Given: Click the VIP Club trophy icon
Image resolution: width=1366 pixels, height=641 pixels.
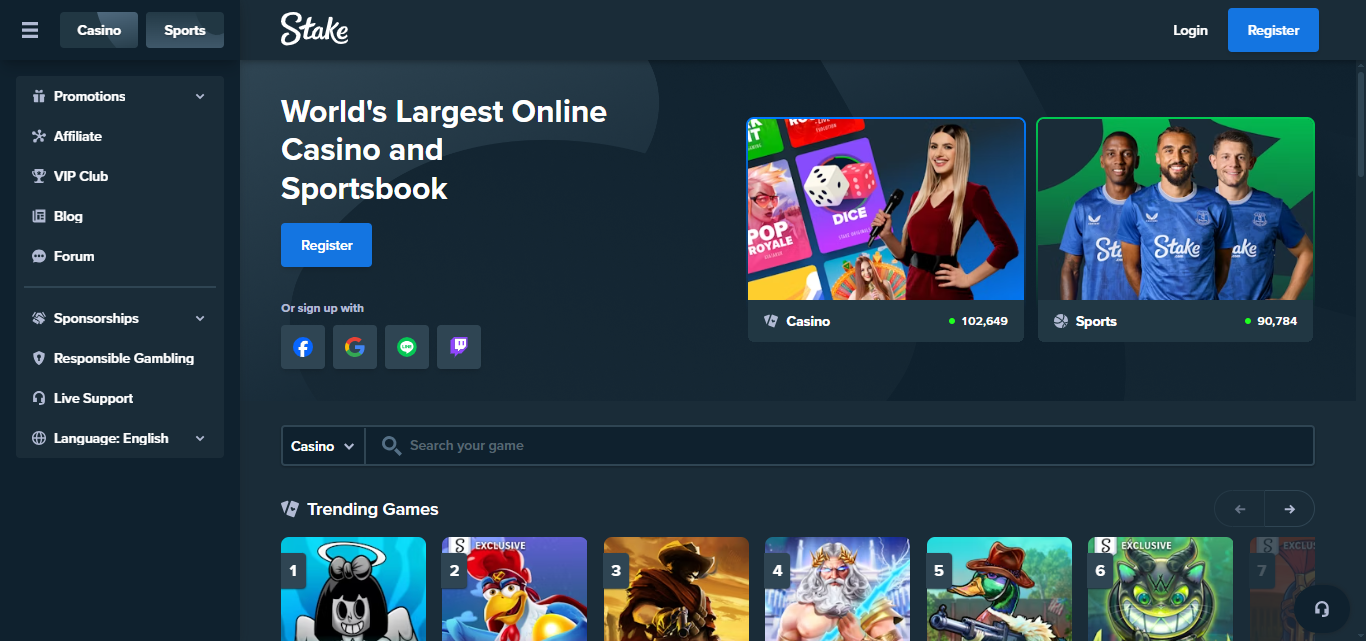Looking at the screenshot, I should [39, 176].
